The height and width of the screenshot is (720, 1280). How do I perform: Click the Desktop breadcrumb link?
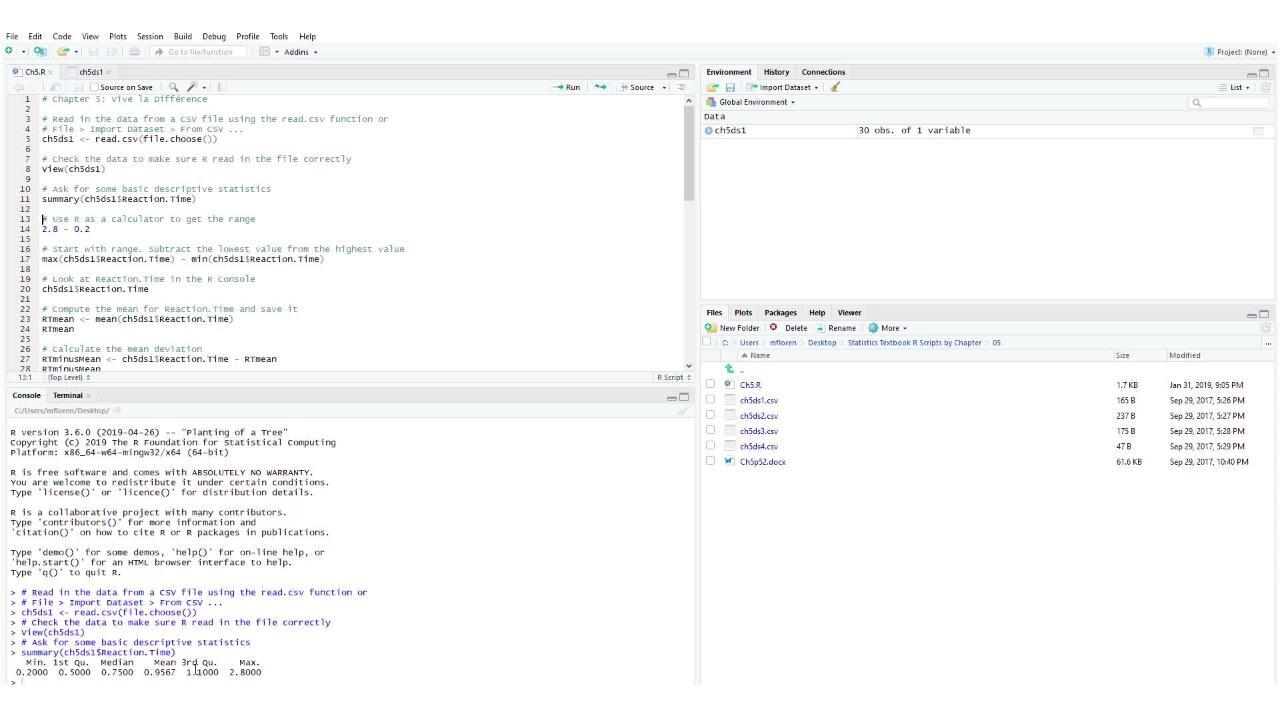pyautogui.click(x=824, y=343)
